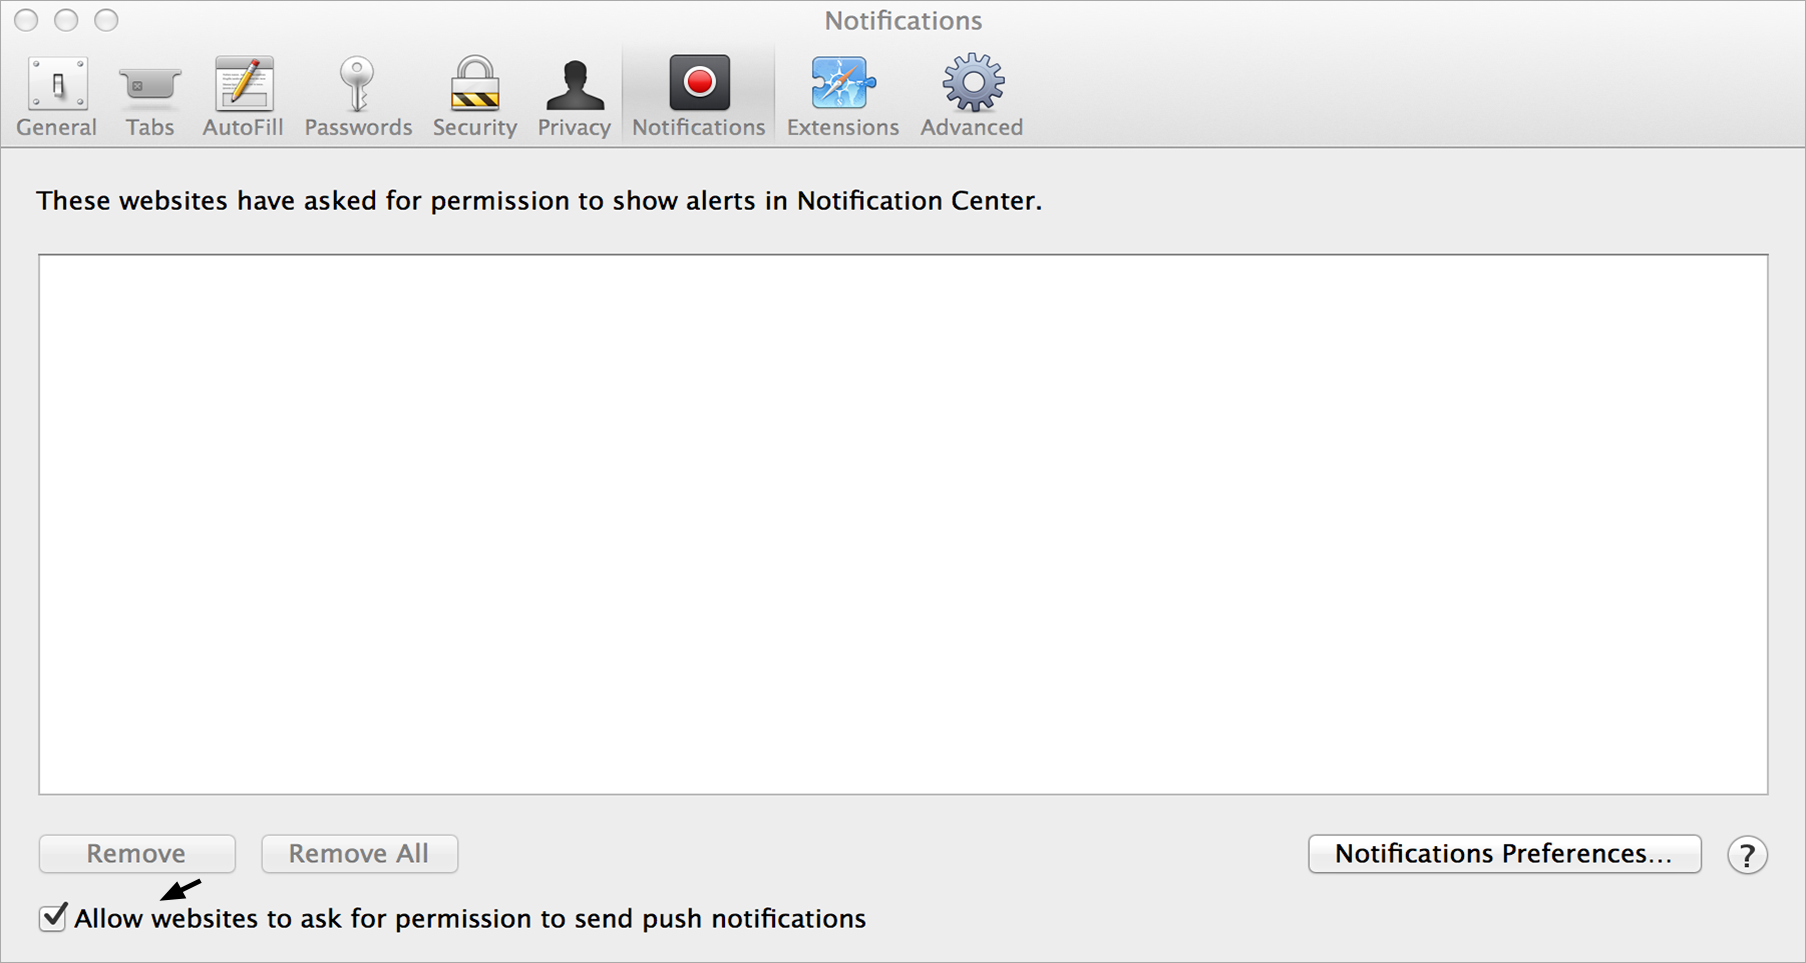Click the Extensions tab label text

[842, 128]
